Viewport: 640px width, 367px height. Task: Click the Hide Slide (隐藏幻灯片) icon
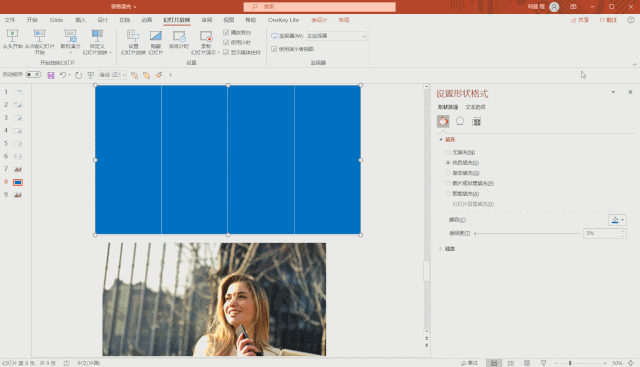(156, 42)
